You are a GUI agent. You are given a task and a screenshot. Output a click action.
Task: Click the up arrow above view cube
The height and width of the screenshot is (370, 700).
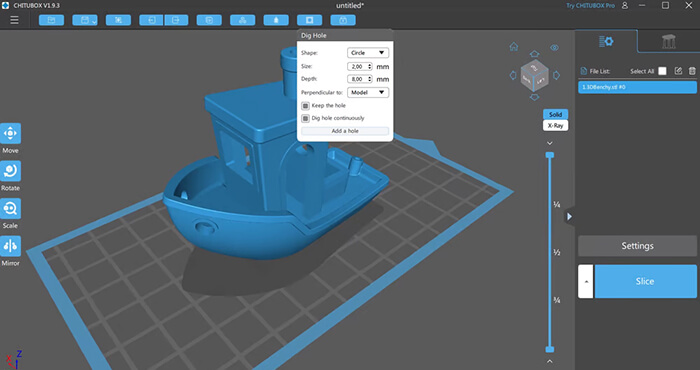click(x=534, y=54)
